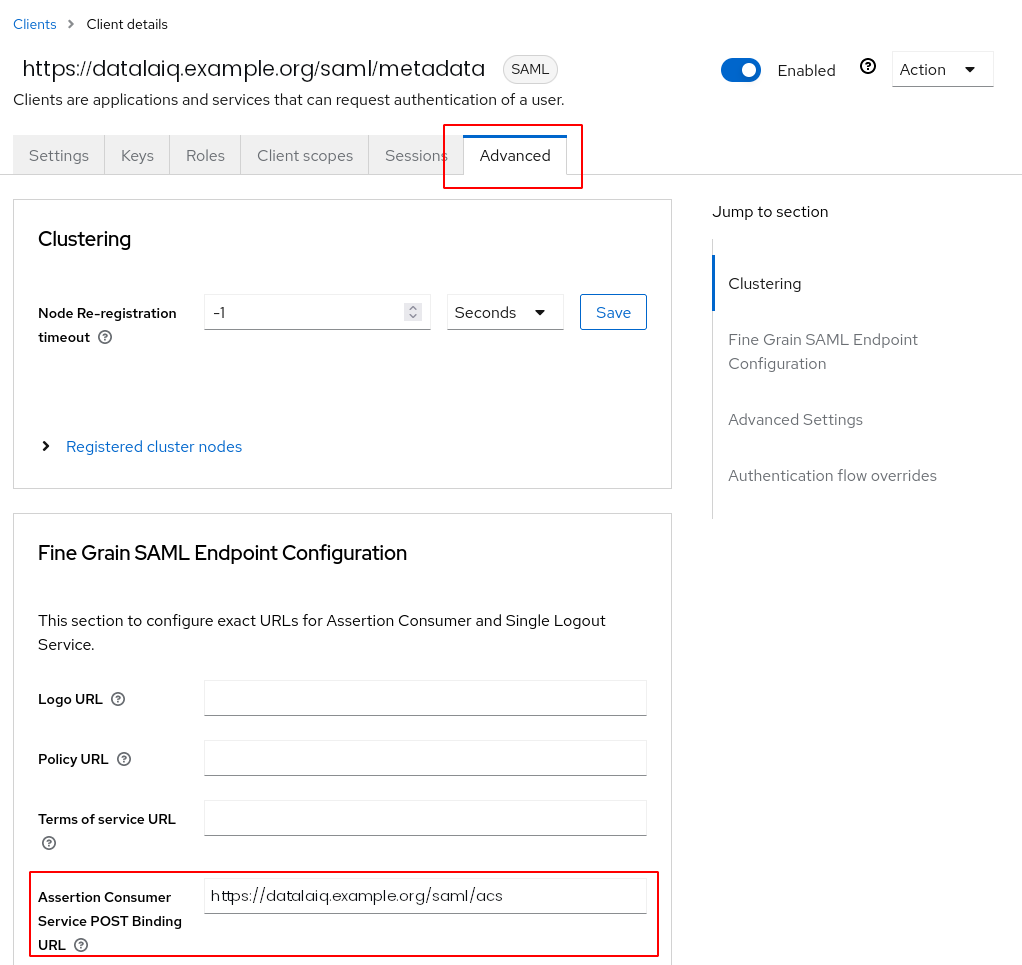Show help for Policy URL field
This screenshot has height=965, width=1022.
click(x=124, y=759)
